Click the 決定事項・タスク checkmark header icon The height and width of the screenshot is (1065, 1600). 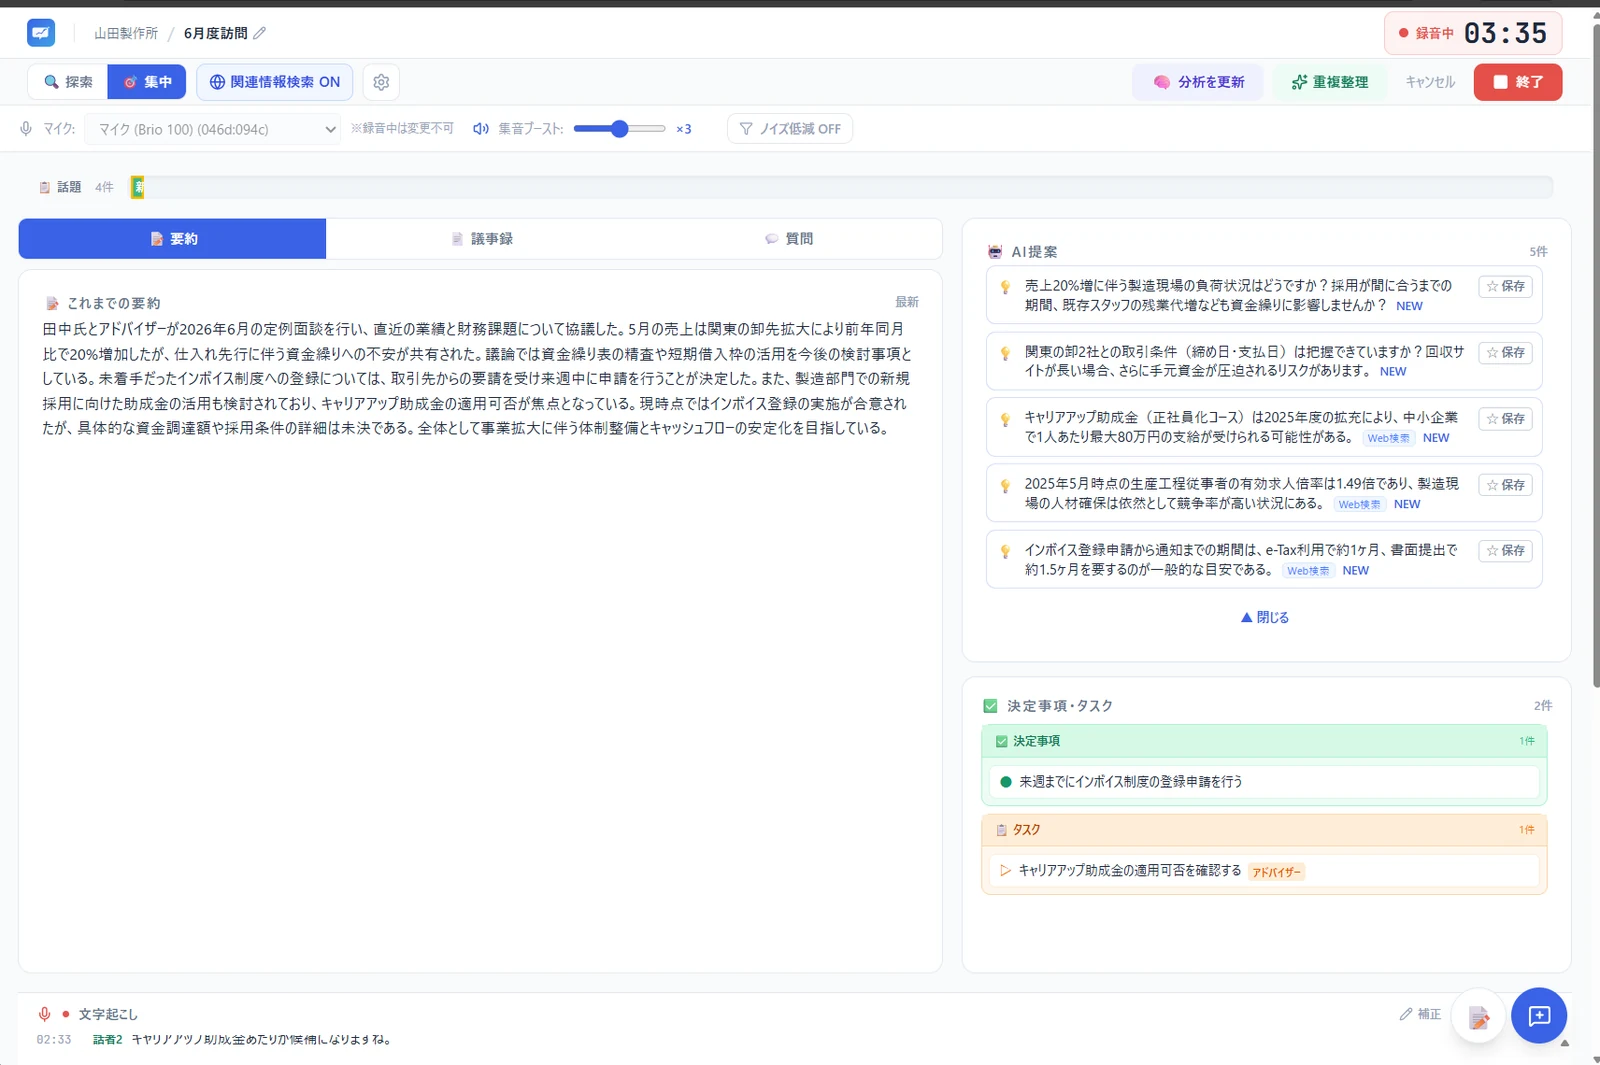point(990,706)
